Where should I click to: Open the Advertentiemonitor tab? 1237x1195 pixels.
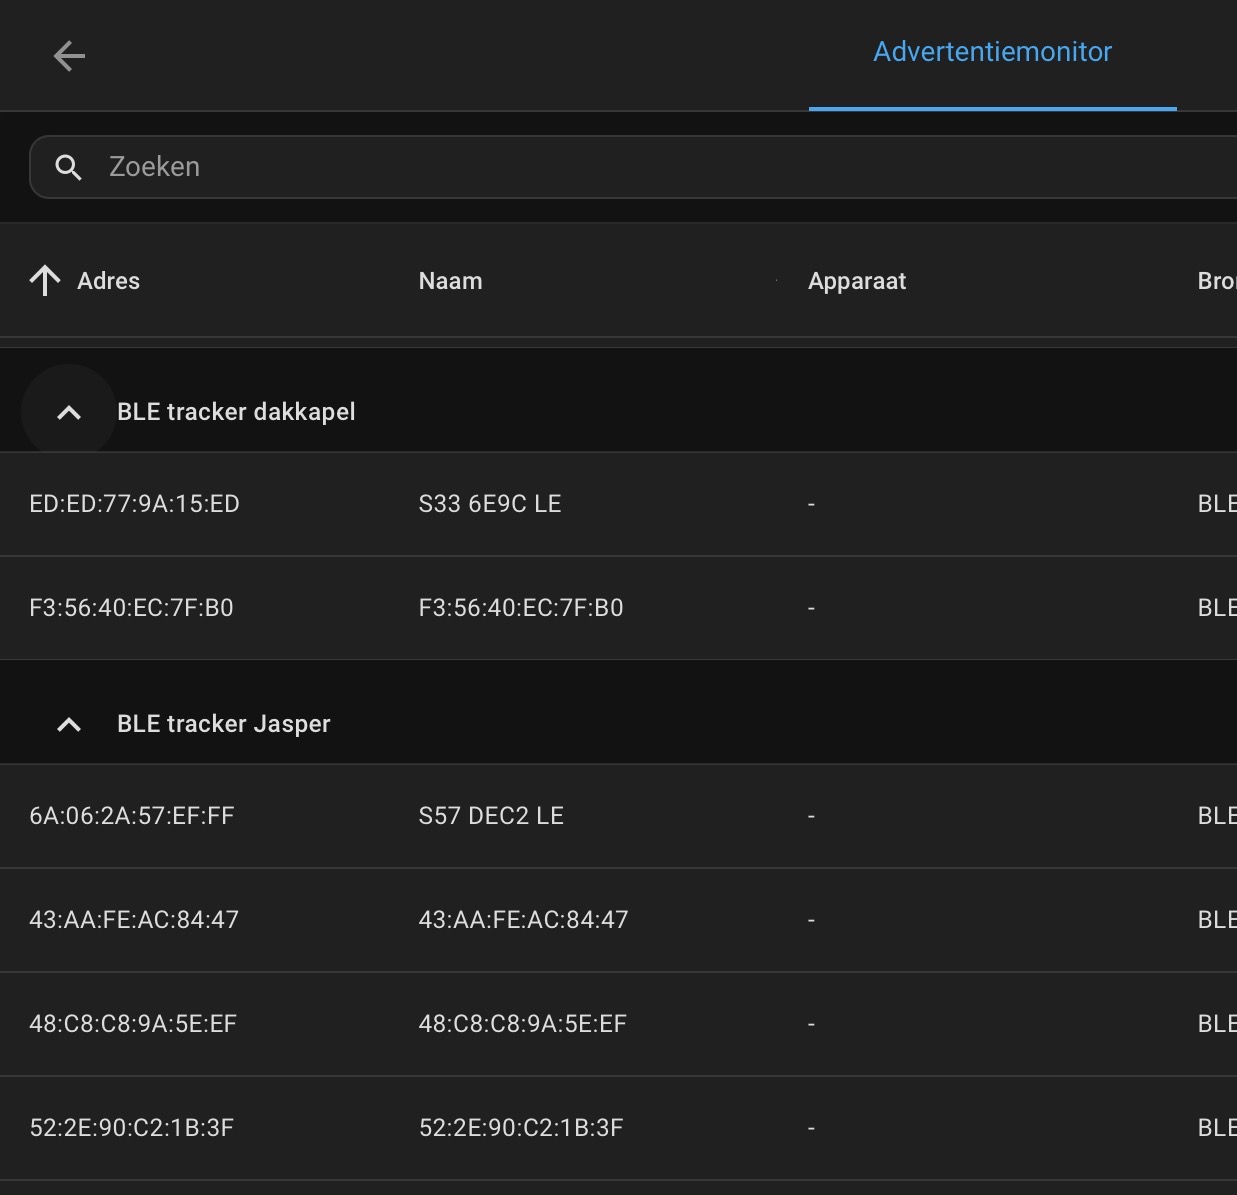pos(992,52)
